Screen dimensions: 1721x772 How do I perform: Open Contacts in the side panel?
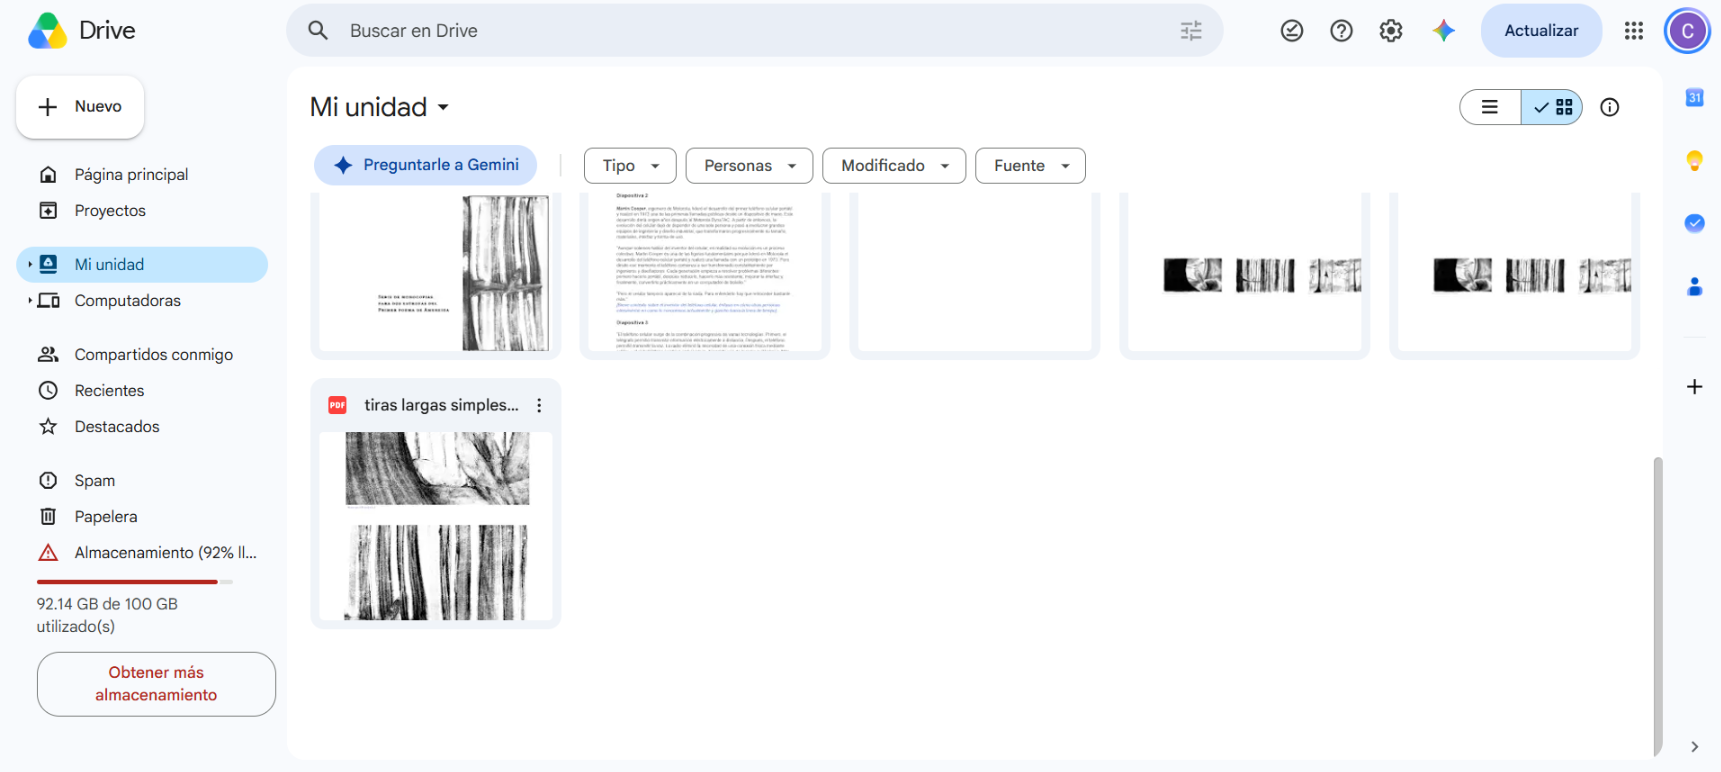[1694, 286]
